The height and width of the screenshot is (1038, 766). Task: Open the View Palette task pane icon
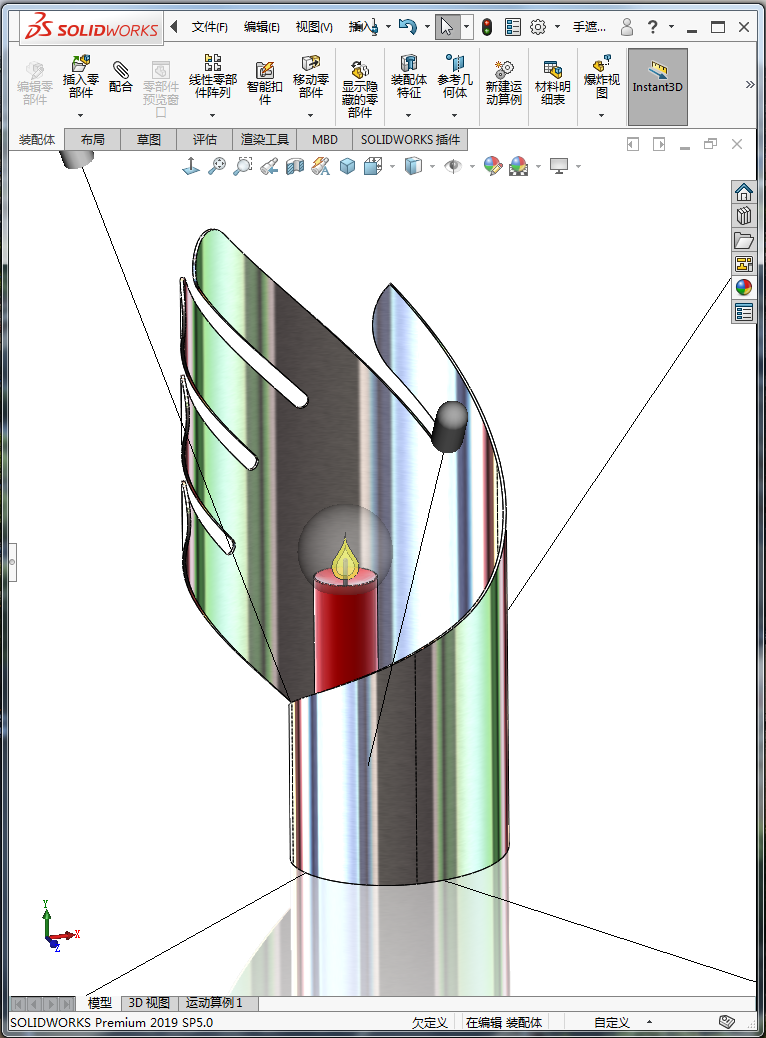pyautogui.click(x=743, y=263)
